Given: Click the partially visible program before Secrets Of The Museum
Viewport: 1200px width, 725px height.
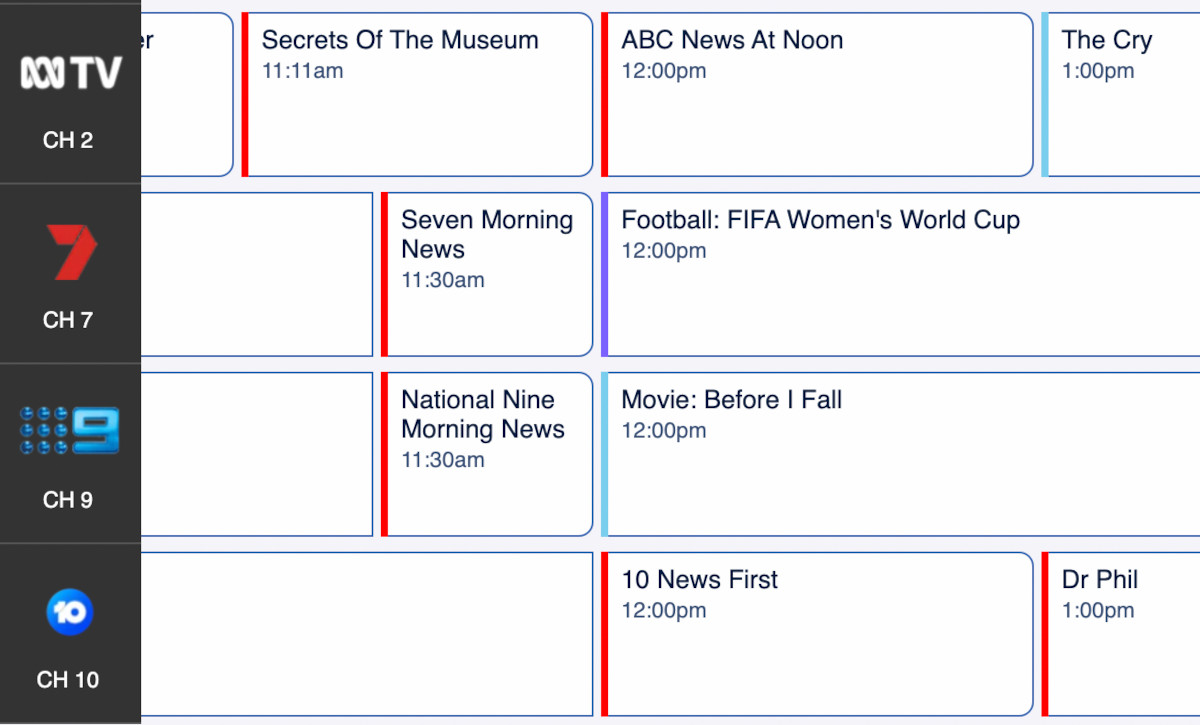Looking at the screenshot, I should click(185, 94).
